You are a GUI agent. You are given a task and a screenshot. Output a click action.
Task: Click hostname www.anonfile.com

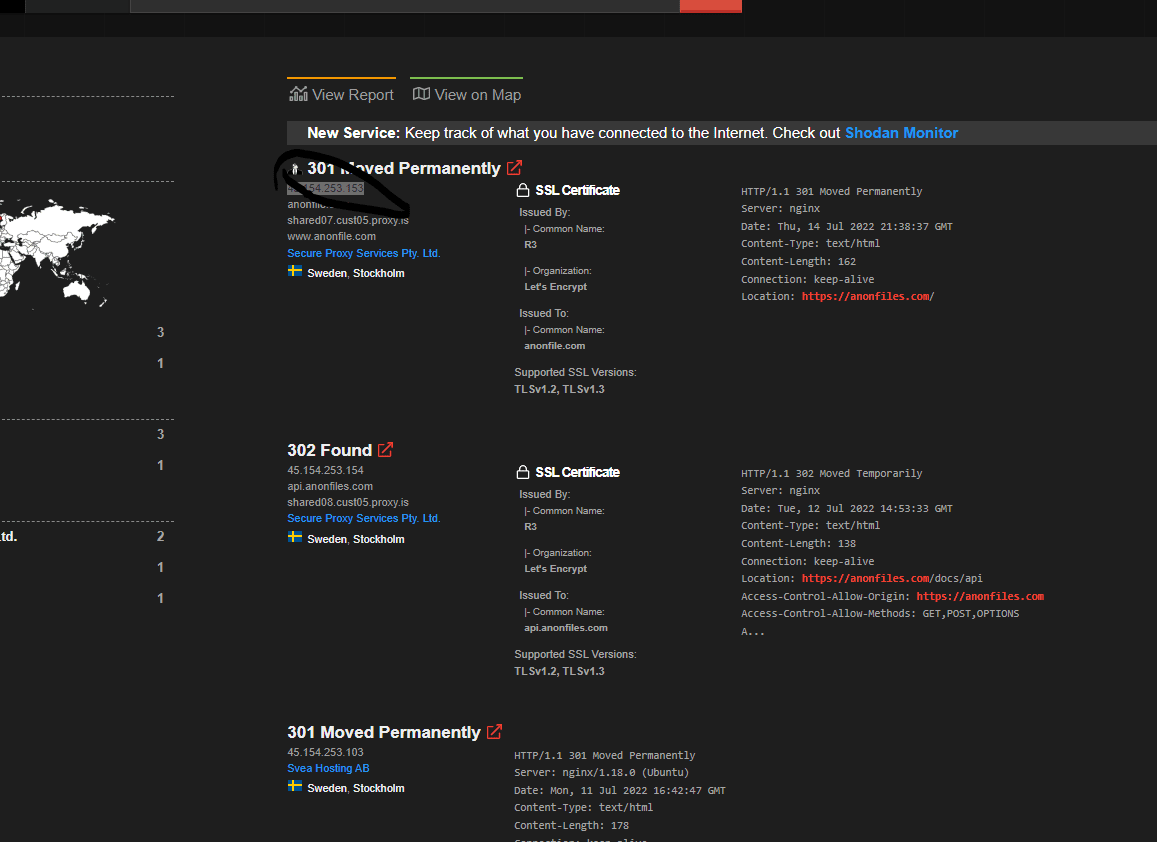(x=331, y=236)
